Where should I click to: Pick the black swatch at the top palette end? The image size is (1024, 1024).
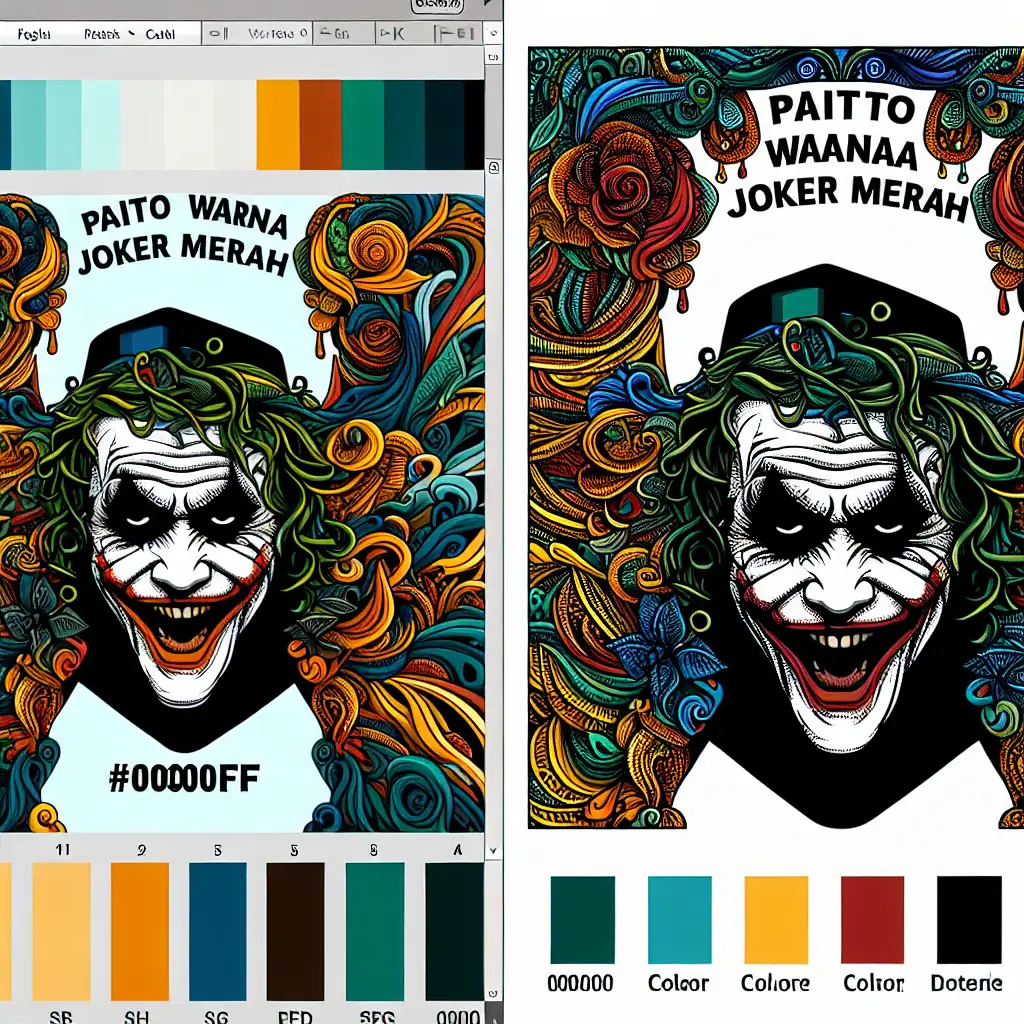tap(474, 125)
